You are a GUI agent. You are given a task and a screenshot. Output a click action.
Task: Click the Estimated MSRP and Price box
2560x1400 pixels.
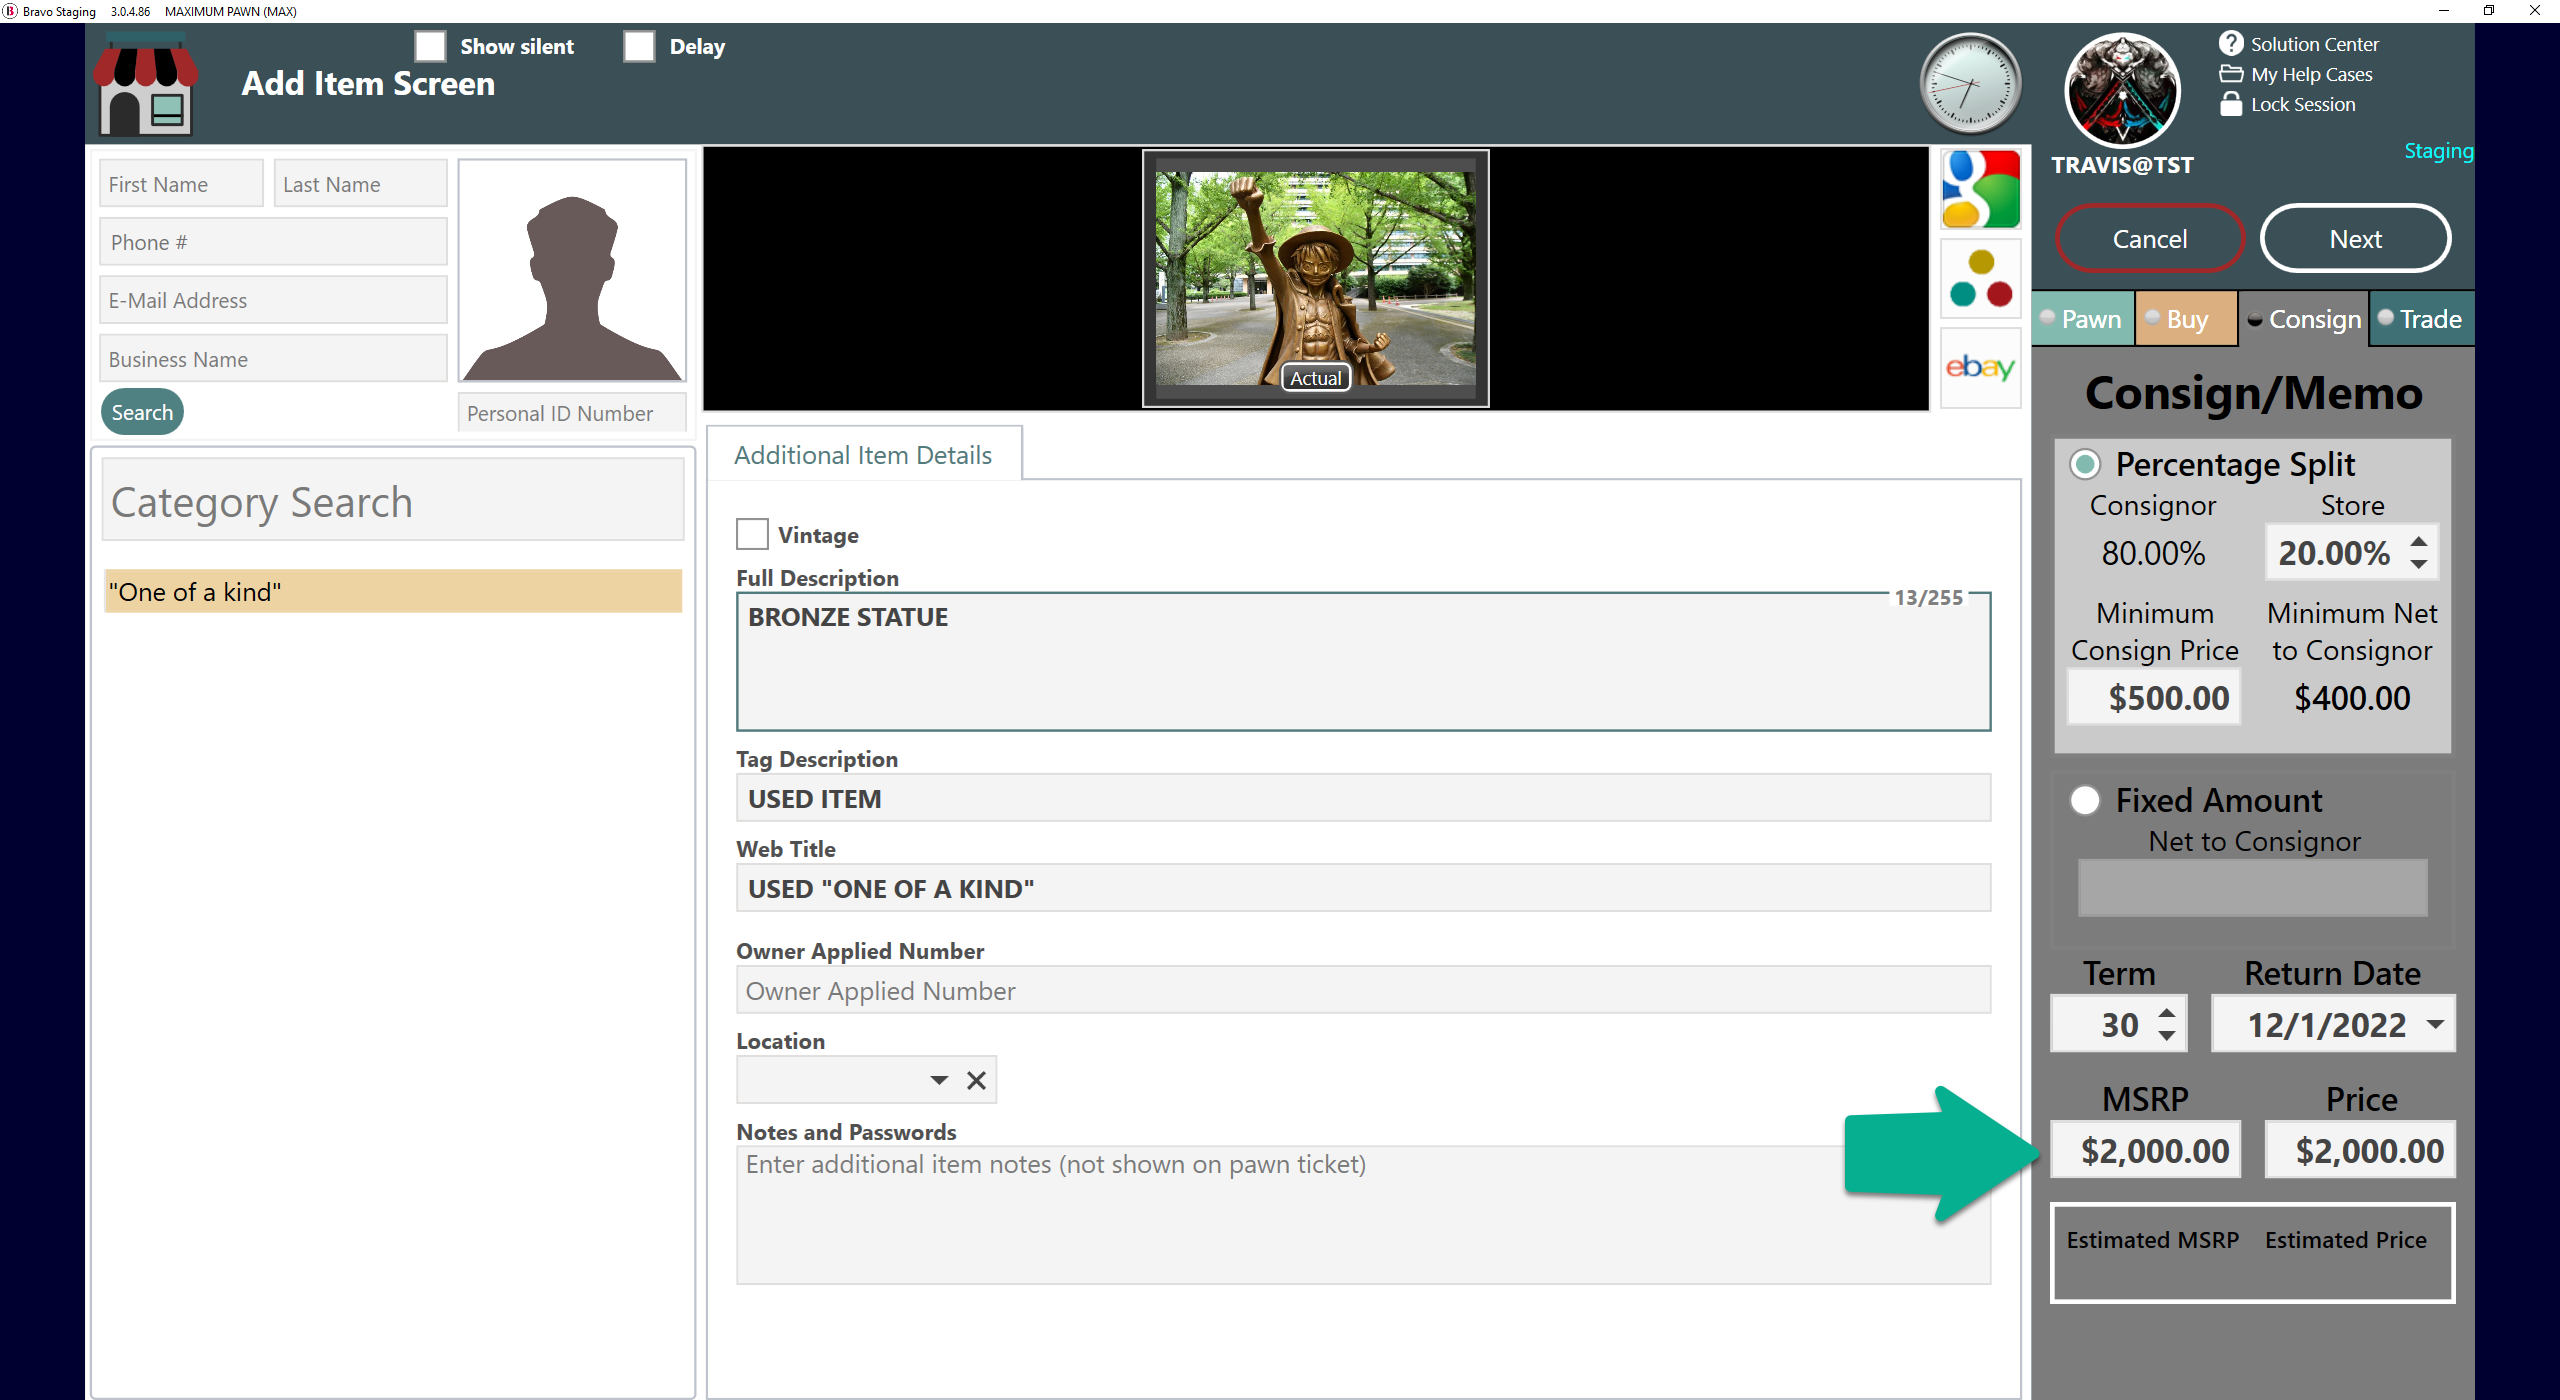[2253, 1253]
